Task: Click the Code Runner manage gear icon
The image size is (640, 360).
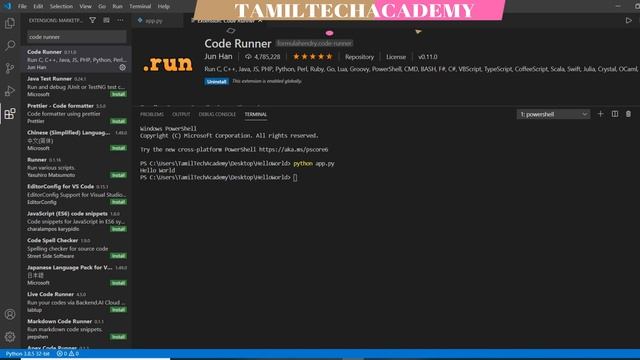Action: (x=122, y=68)
